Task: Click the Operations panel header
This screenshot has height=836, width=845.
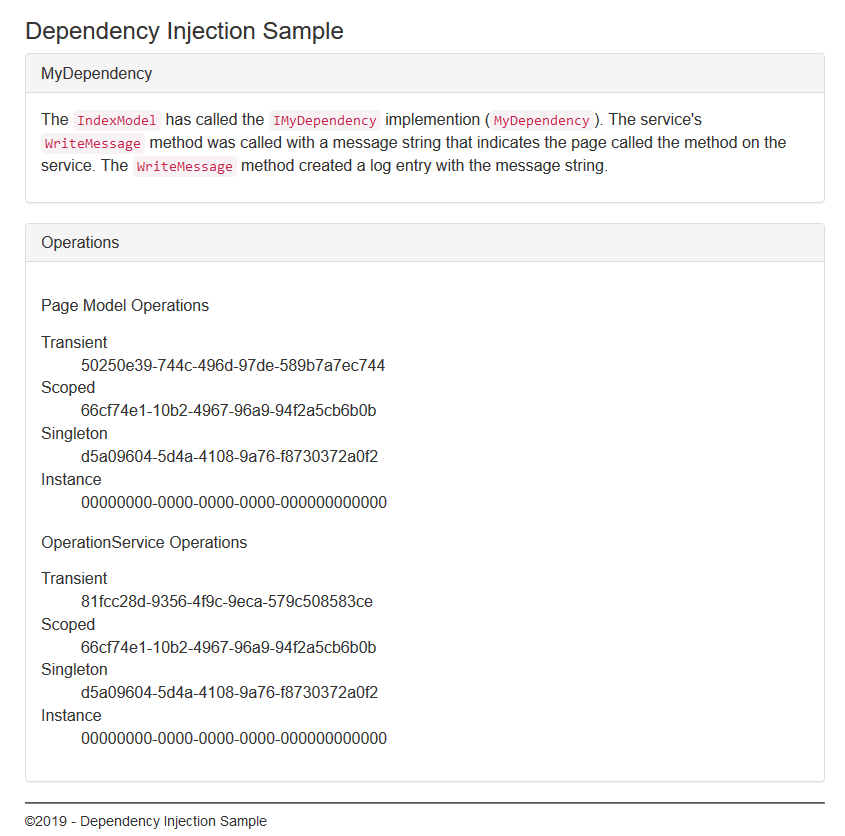Action: coord(80,242)
